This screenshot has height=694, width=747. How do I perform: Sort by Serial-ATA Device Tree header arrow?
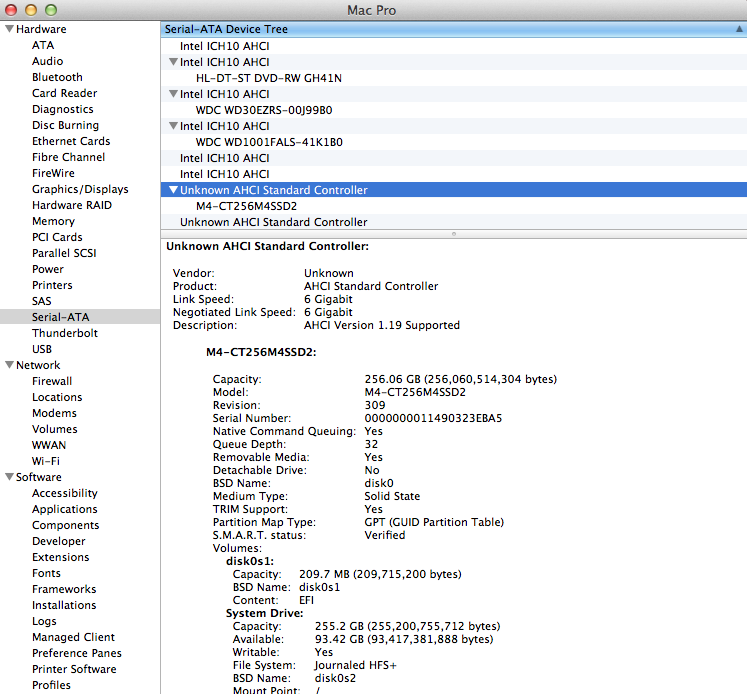point(739,29)
